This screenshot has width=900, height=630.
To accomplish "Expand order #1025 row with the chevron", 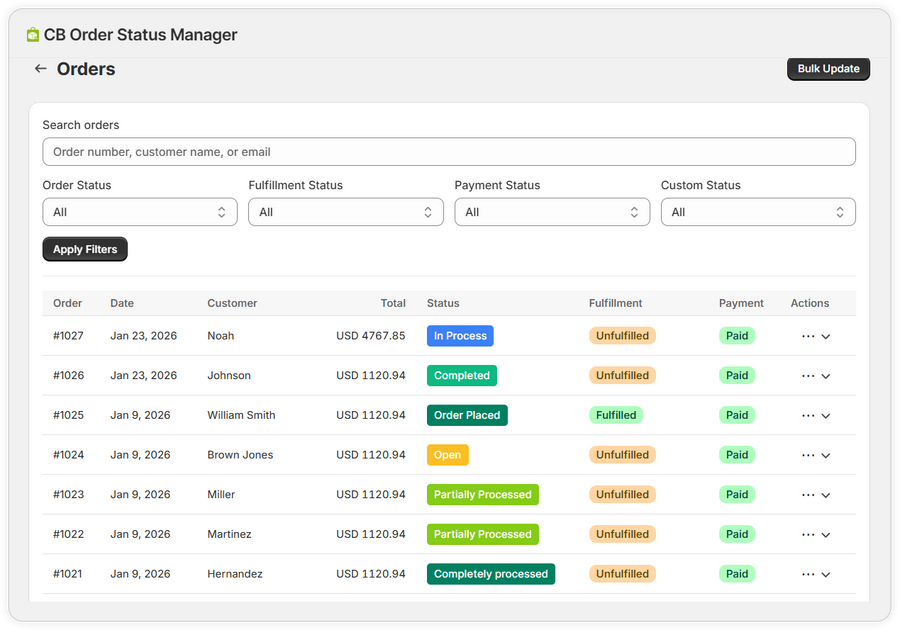I will (826, 416).
